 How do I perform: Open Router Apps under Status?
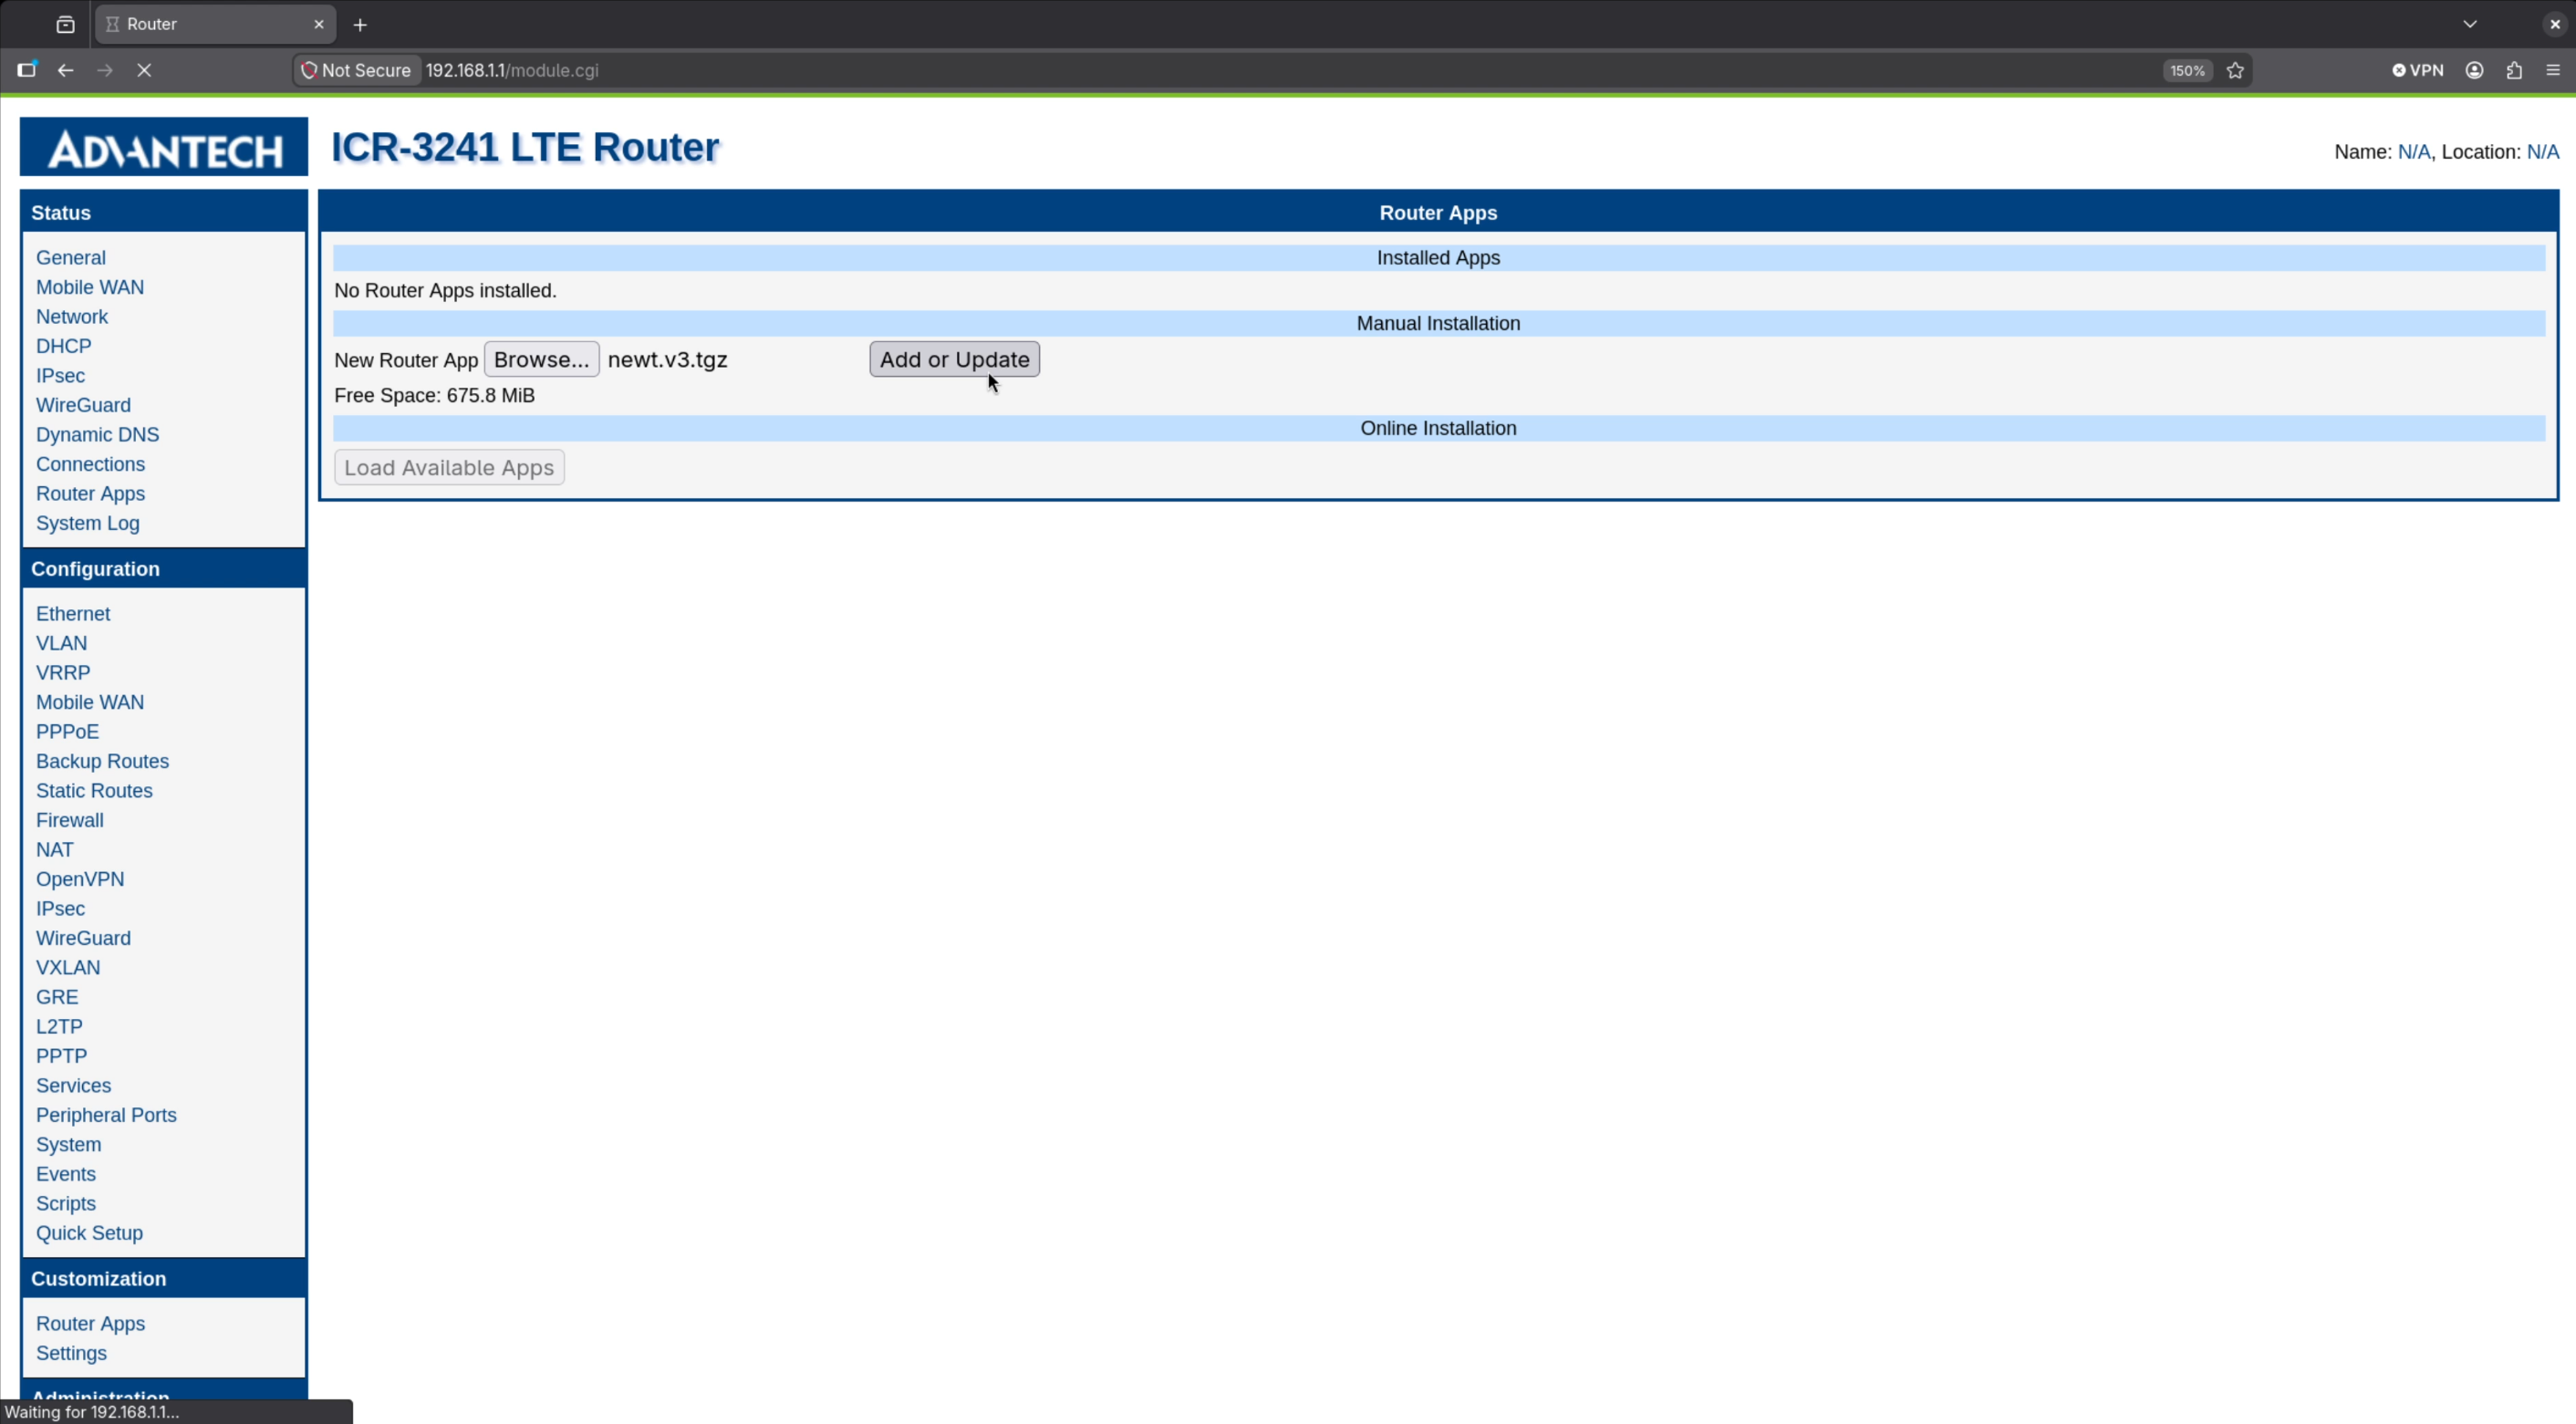90,493
